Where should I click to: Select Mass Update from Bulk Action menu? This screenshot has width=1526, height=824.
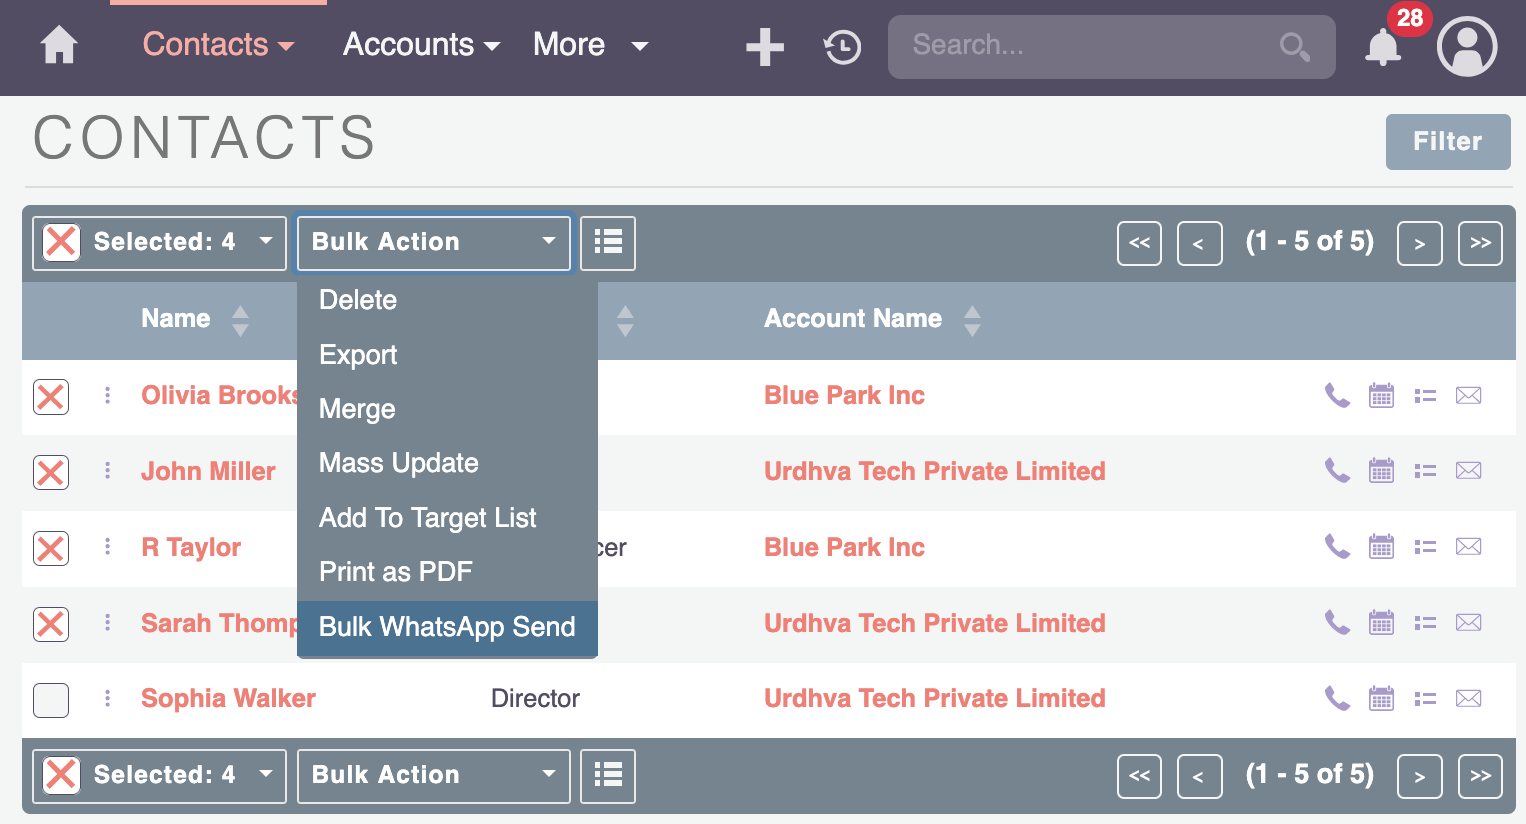point(398,463)
